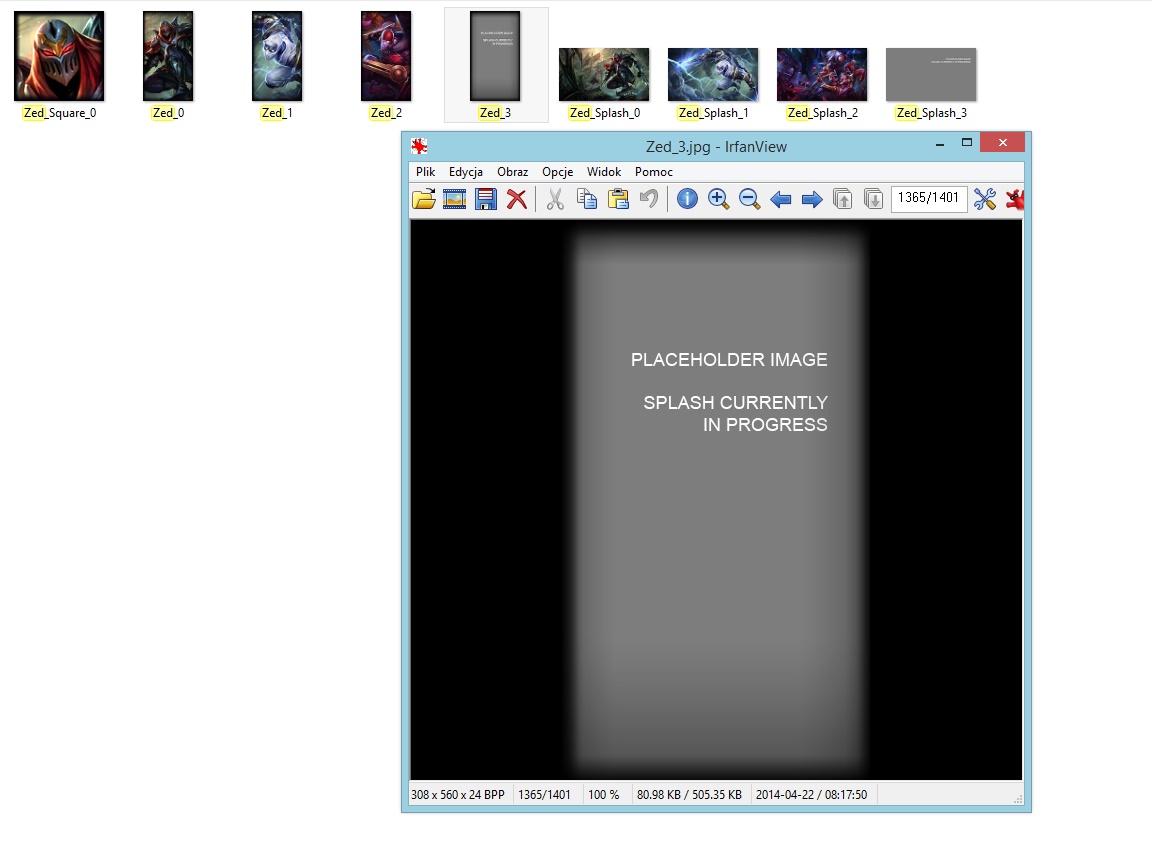Click the Paste clipboard icon

618,199
